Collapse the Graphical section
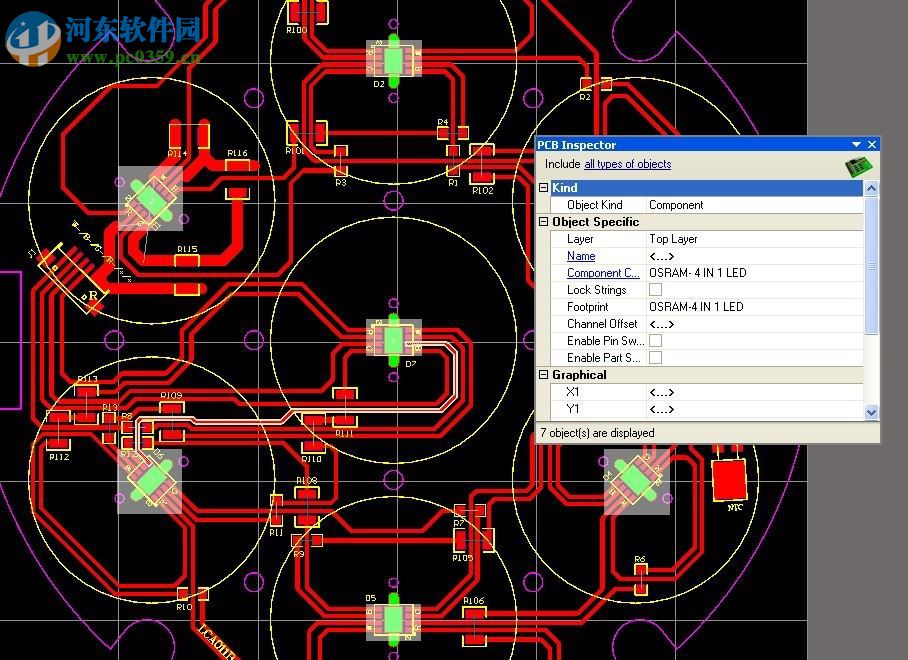The image size is (908, 660). [x=544, y=375]
